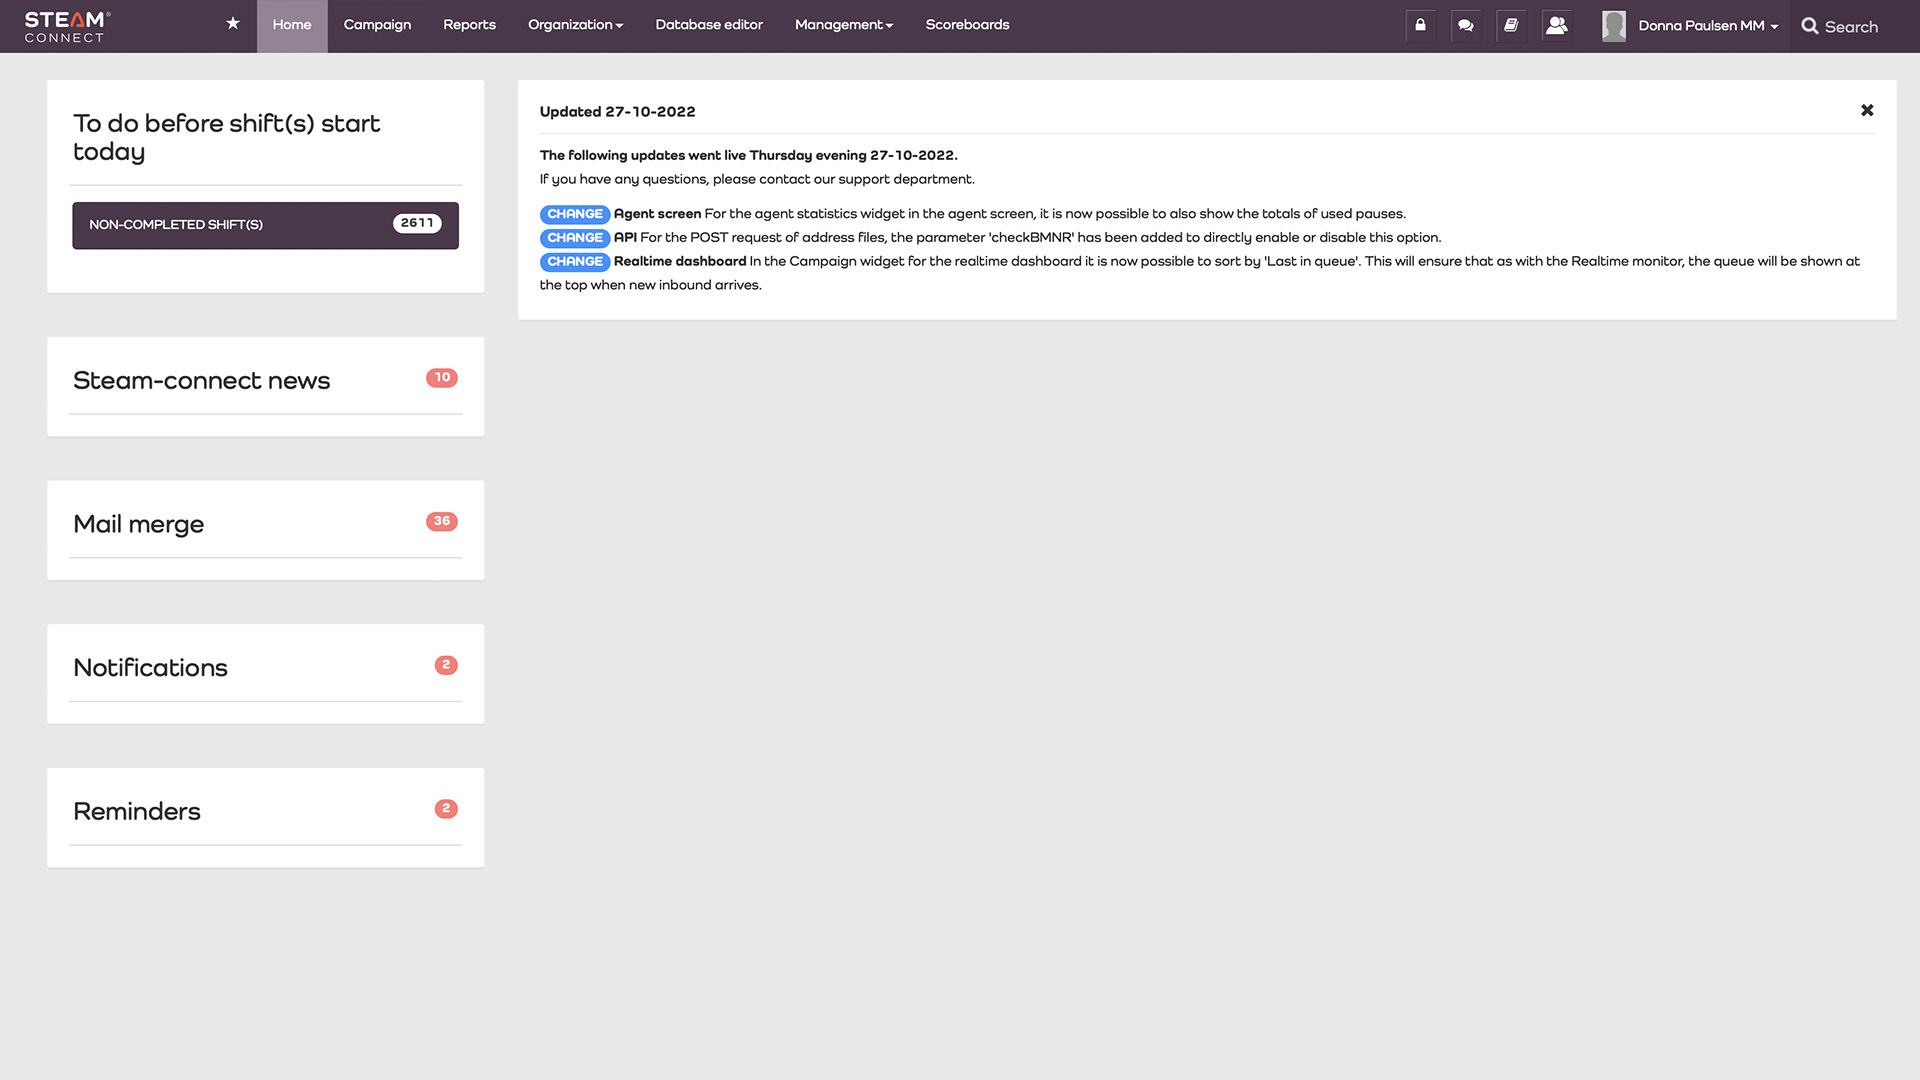This screenshot has width=1920, height=1080.
Task: Expand the Management dropdown menu
Action: (843, 25)
